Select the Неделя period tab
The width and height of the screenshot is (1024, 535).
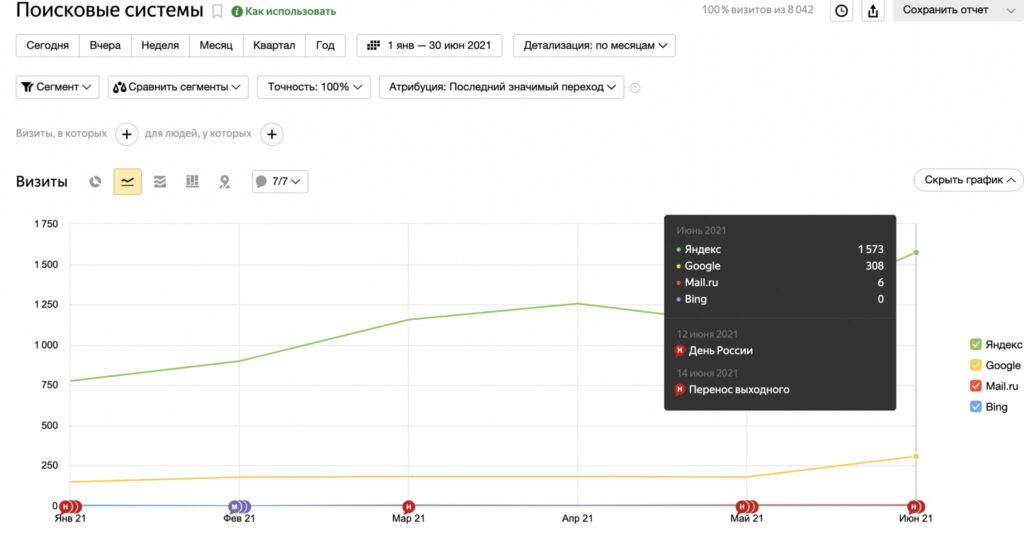point(160,46)
